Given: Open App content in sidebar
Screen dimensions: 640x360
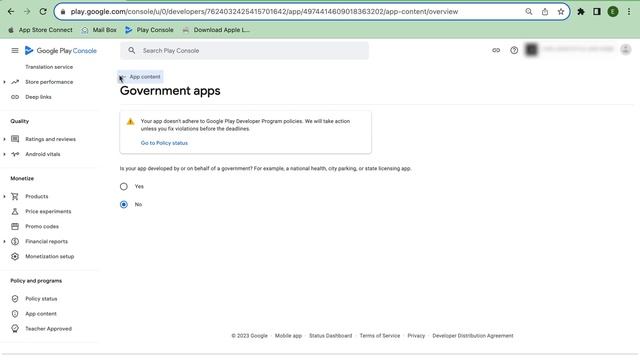Looking at the screenshot, I should point(41,314).
